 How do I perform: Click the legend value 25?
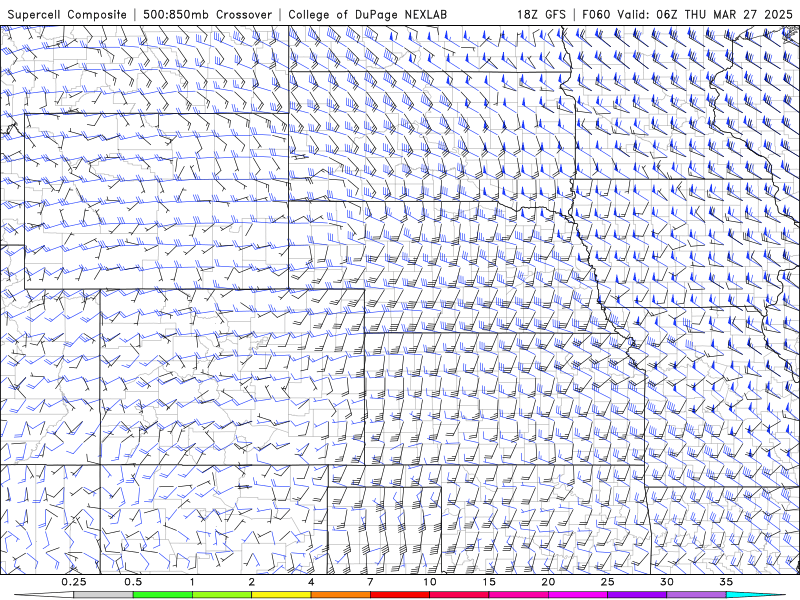tap(607, 582)
